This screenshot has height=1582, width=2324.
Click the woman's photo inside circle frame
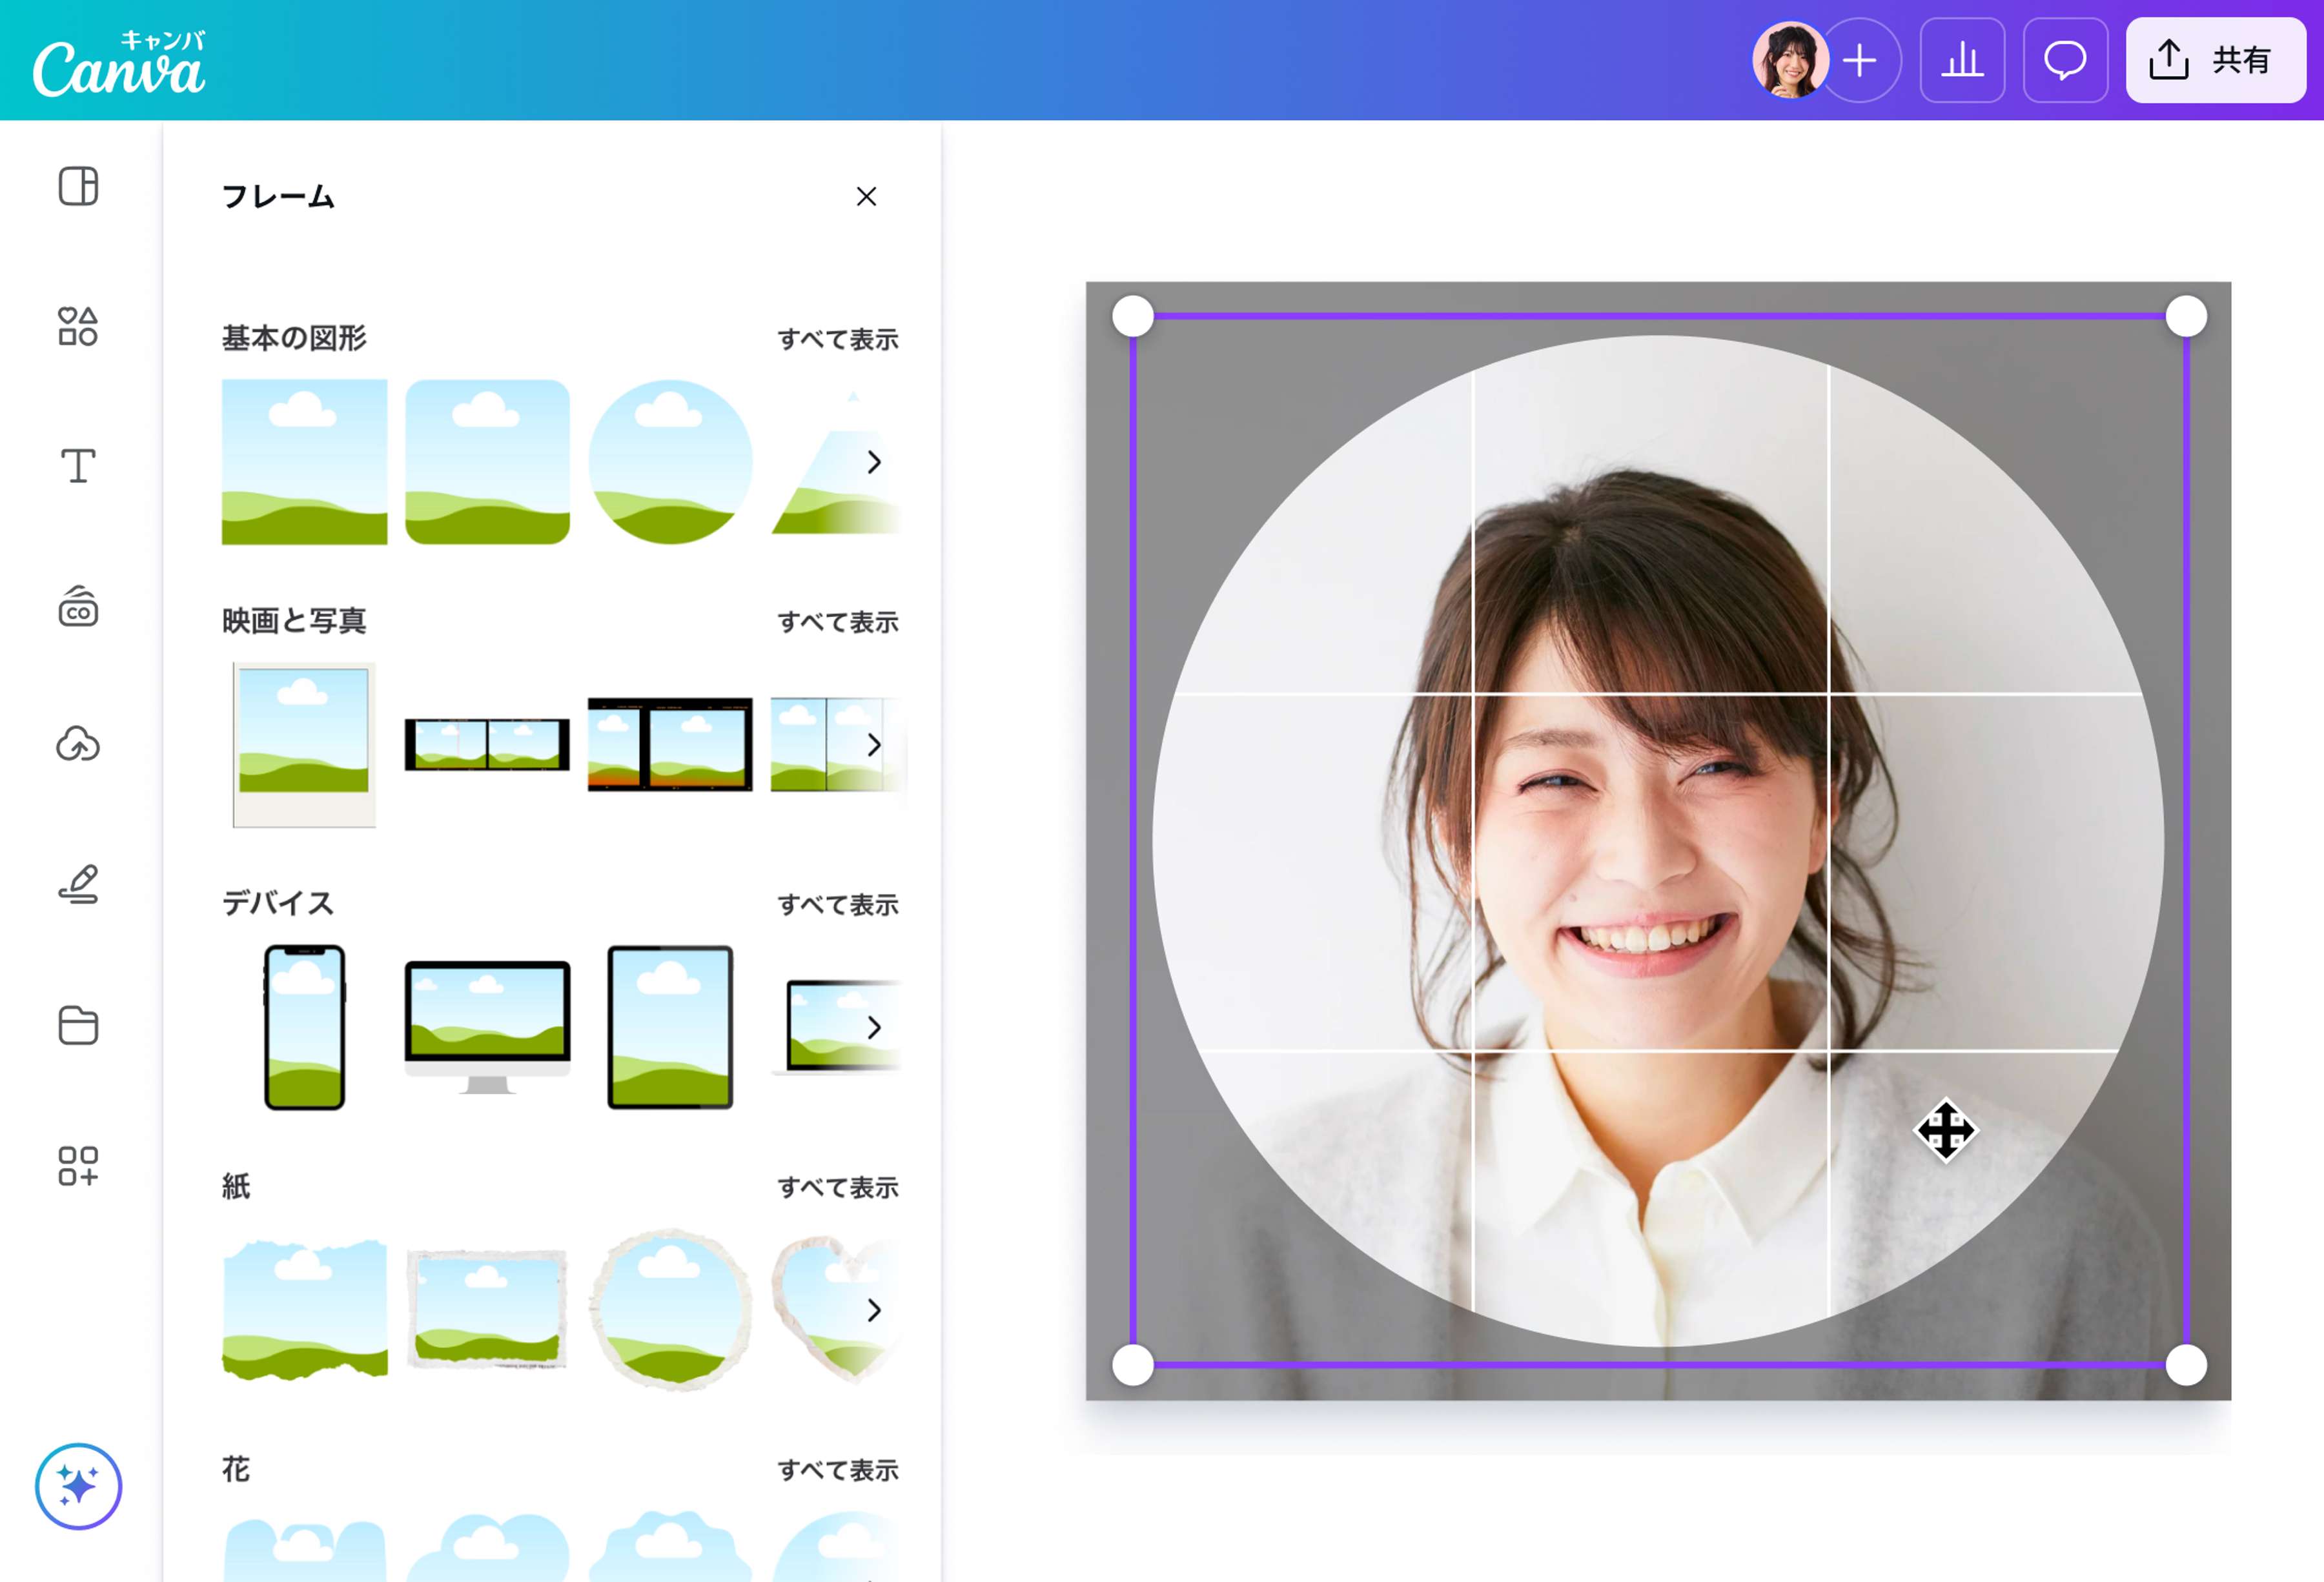1658,841
